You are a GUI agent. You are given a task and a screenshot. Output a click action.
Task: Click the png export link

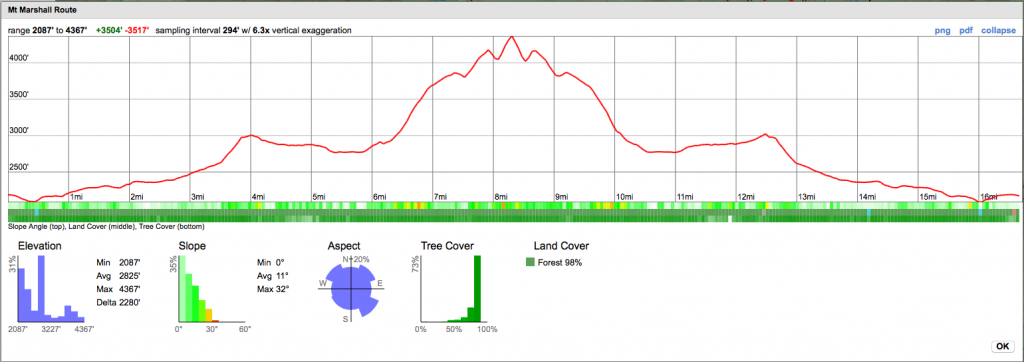[x=942, y=30]
